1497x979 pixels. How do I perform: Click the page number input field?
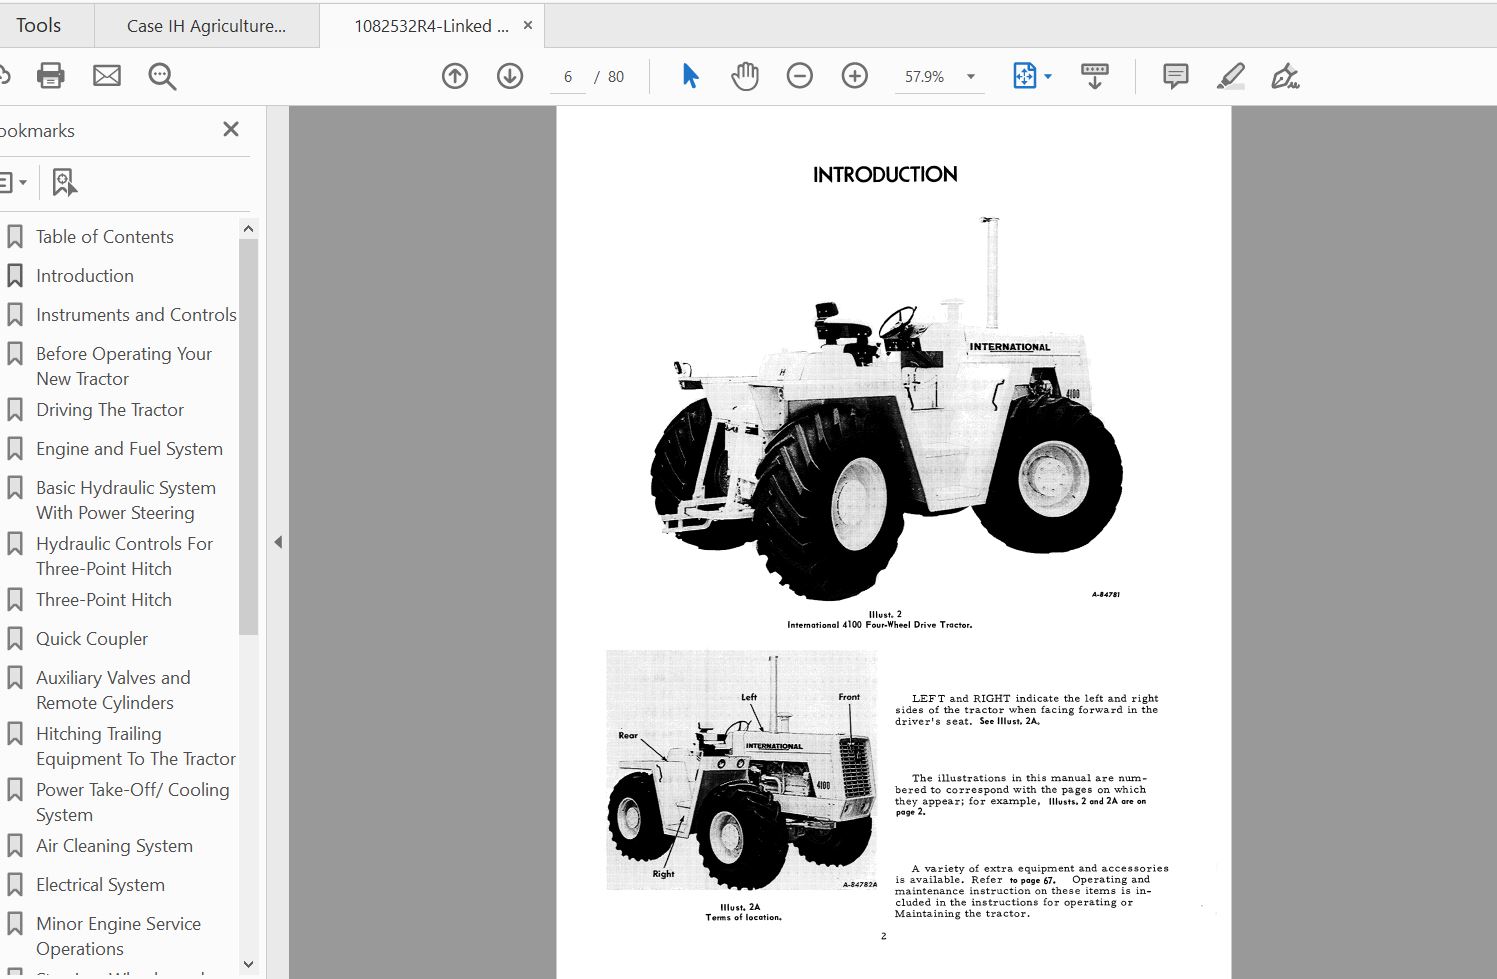point(568,77)
